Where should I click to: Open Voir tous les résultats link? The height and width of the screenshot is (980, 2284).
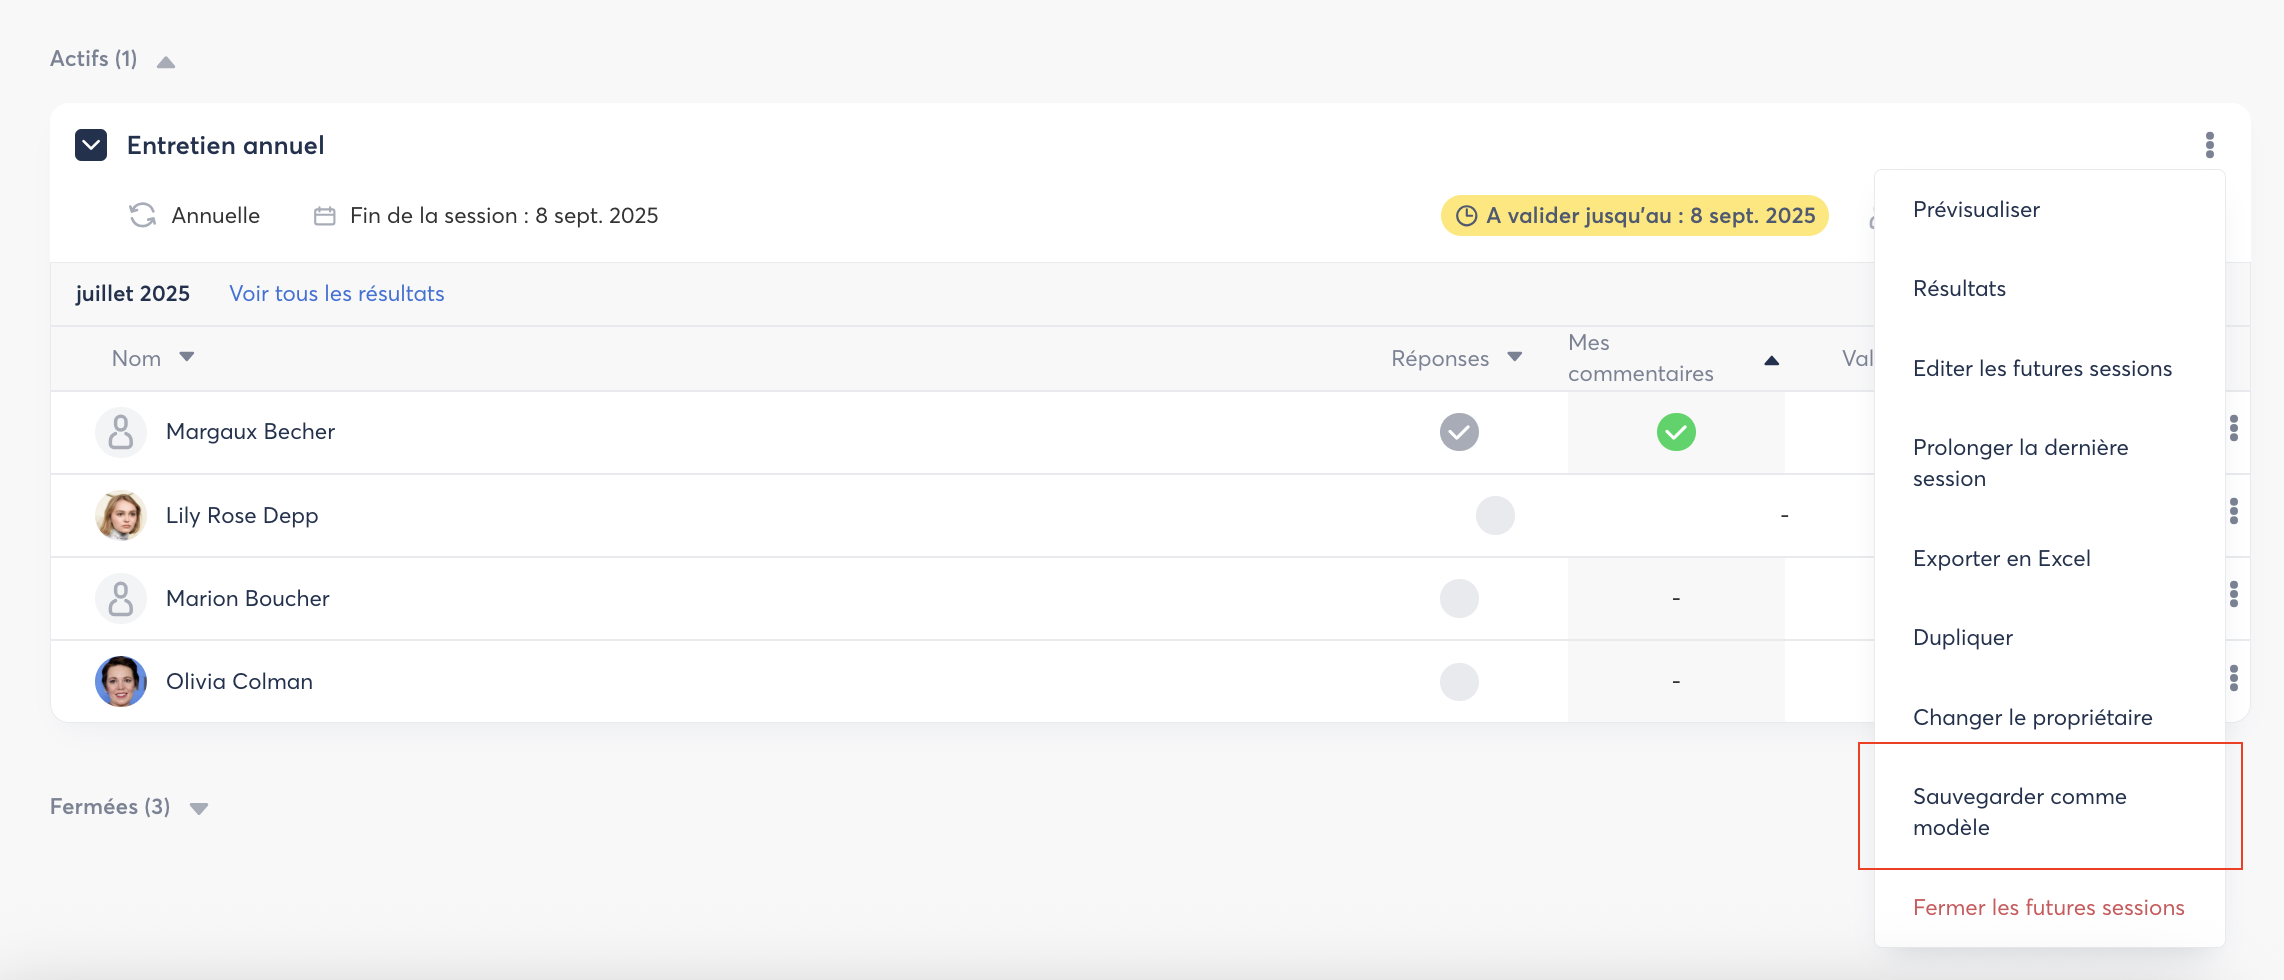coord(336,293)
